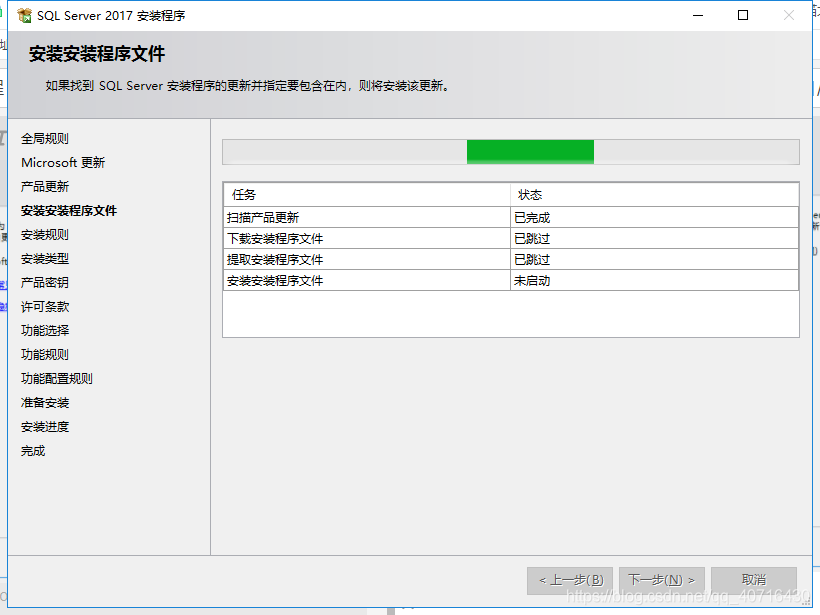The image size is (820, 615).
Task: Click the 提取安装程序文件 task row
Action: [511, 259]
